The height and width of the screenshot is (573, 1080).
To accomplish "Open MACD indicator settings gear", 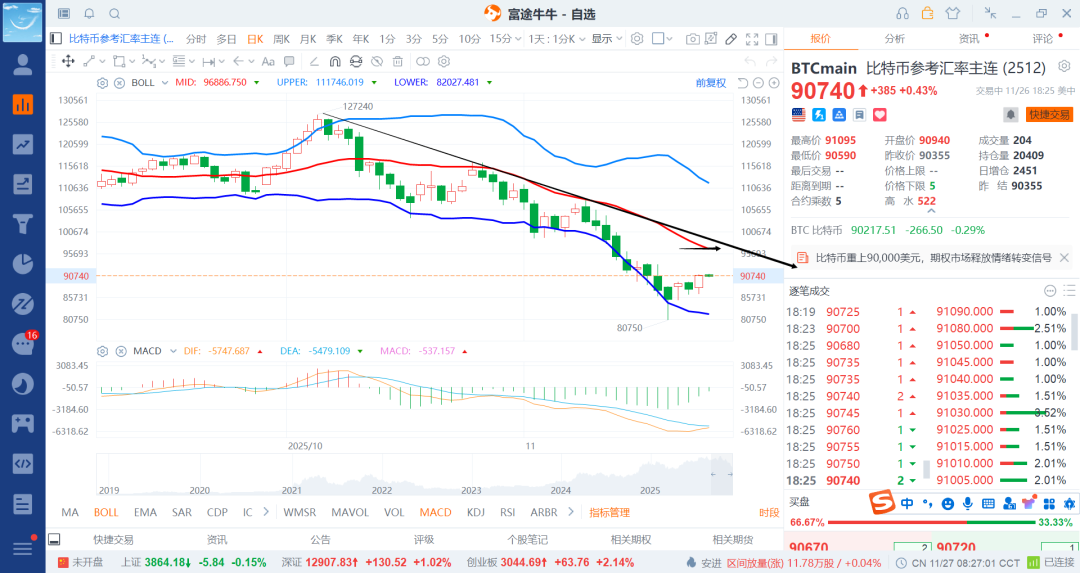I will (103, 351).
